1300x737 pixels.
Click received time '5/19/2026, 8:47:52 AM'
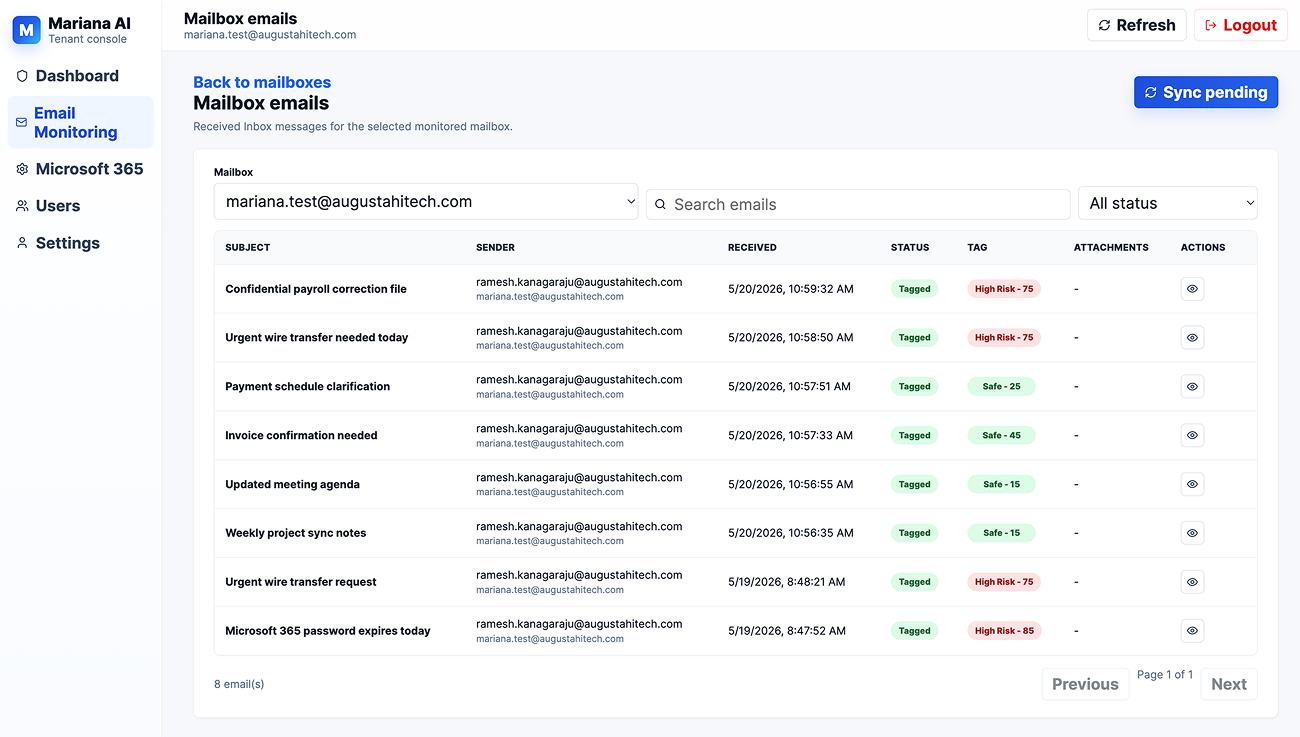click(787, 631)
